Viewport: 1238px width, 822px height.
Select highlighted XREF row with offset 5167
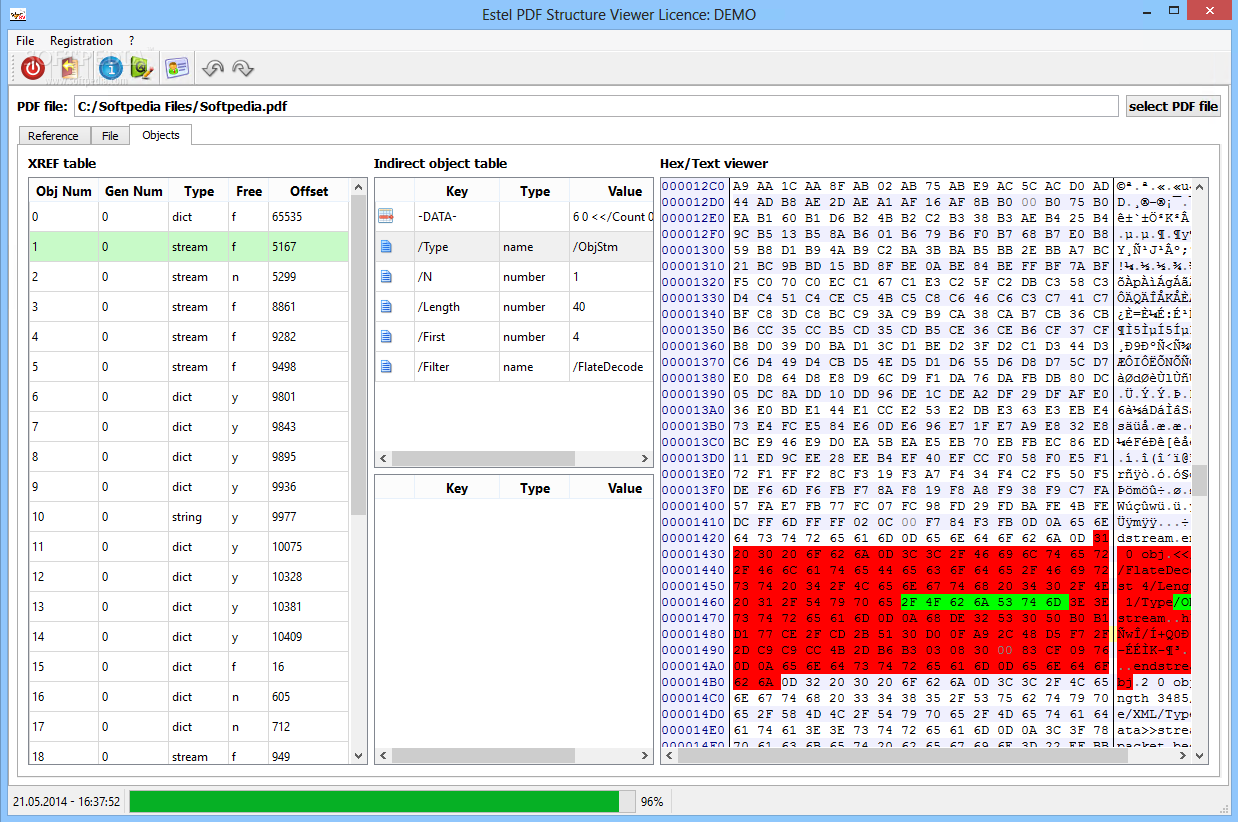point(189,247)
